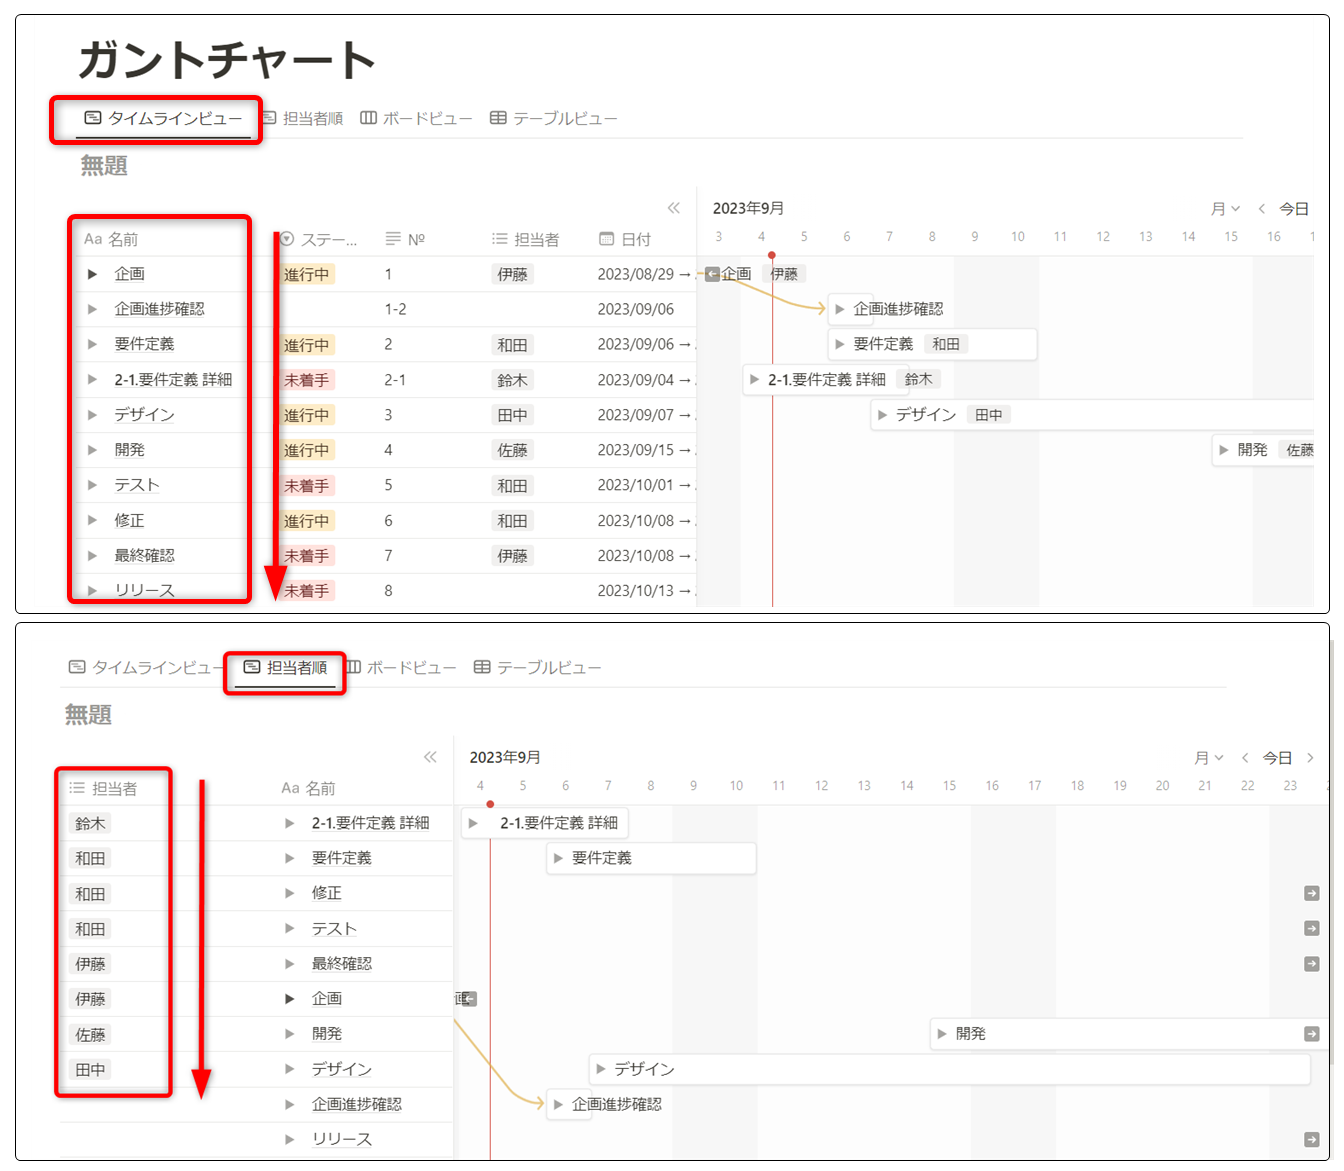This screenshot has width=1344, height=1171.
Task: Click back-arrow icon beside 企画 and 伊藤 tag
Action: 712,274
